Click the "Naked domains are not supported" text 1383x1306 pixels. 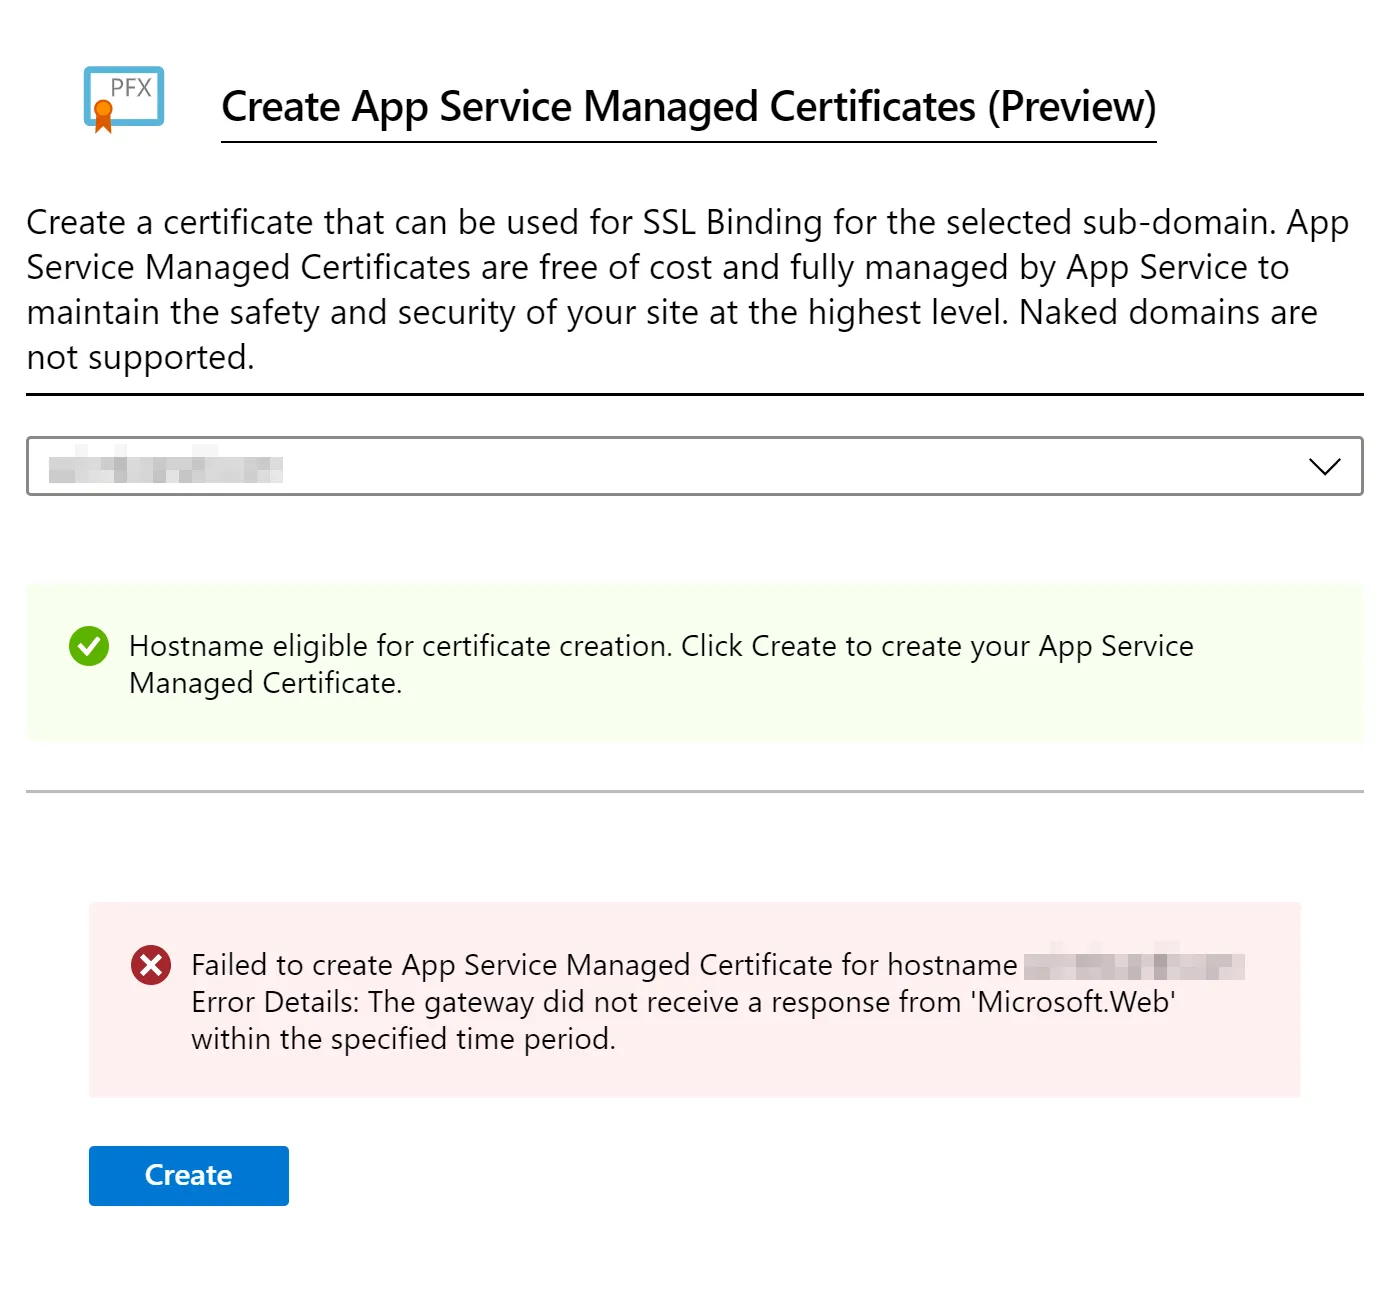[x=1168, y=313]
